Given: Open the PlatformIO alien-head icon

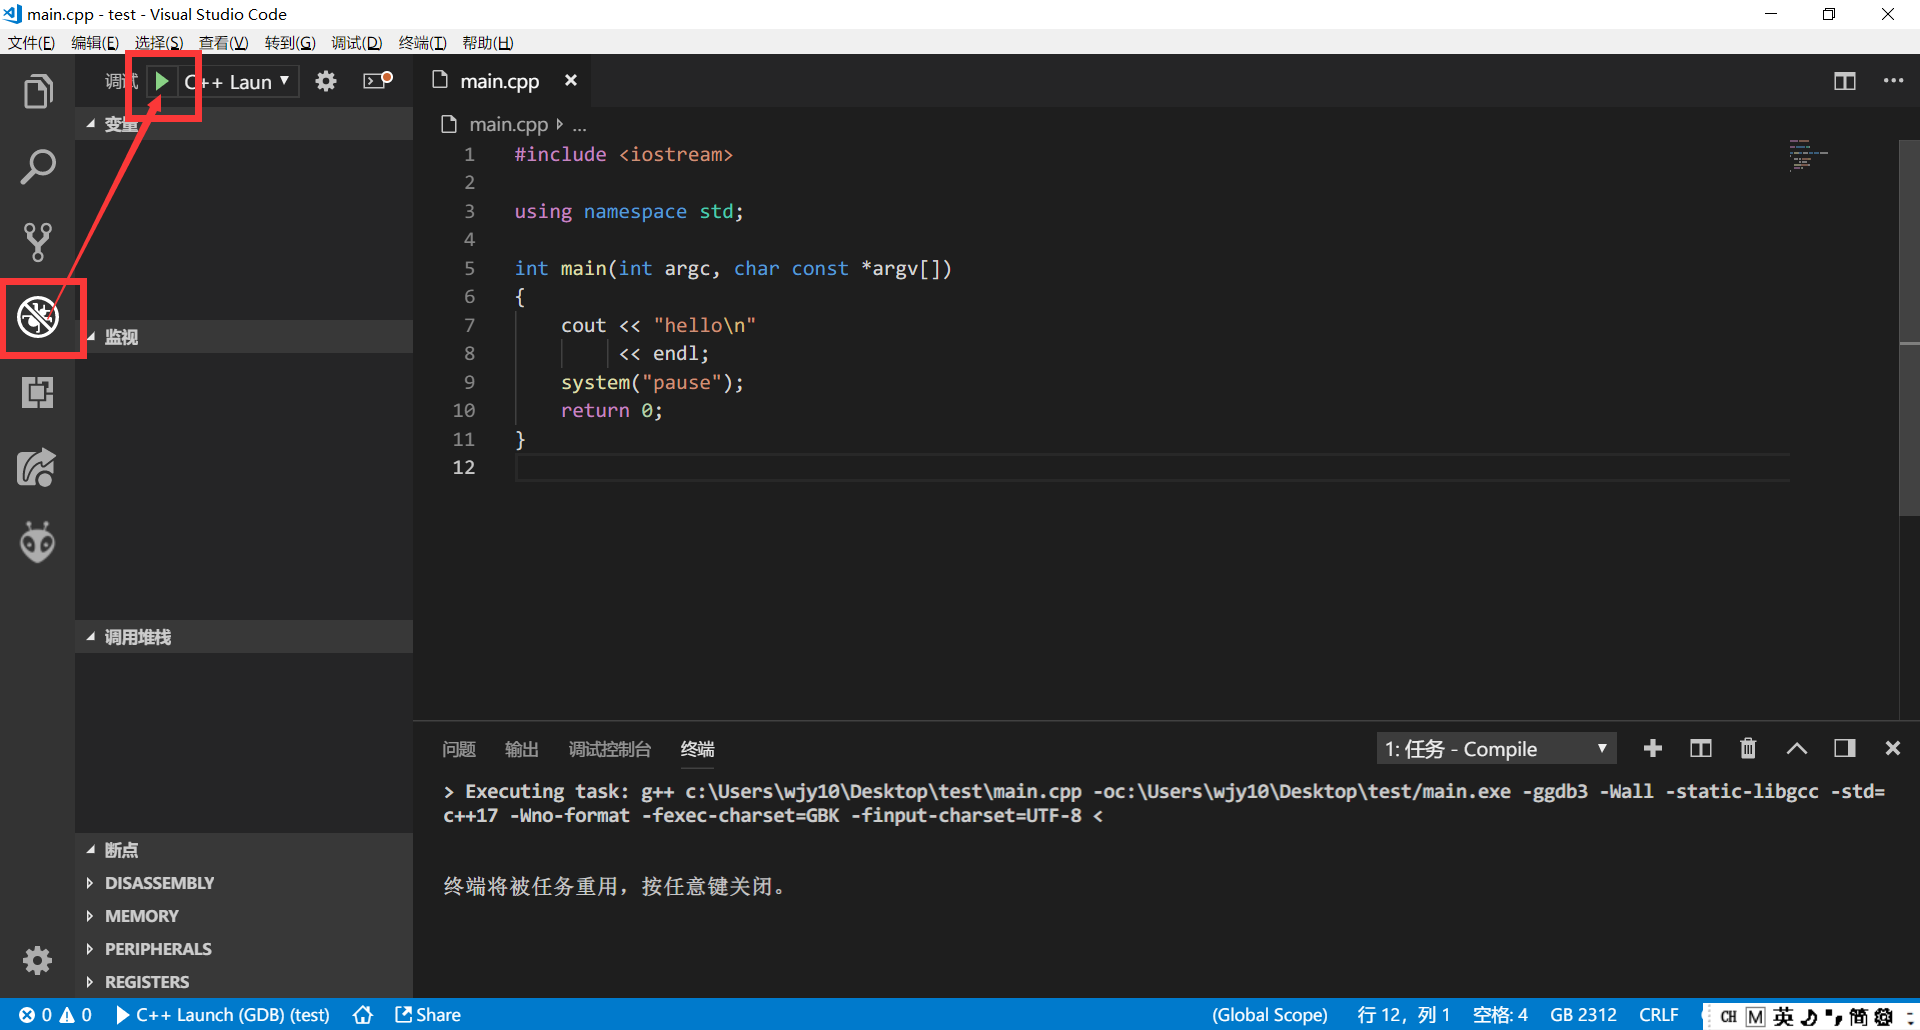Looking at the screenshot, I should coord(37,542).
